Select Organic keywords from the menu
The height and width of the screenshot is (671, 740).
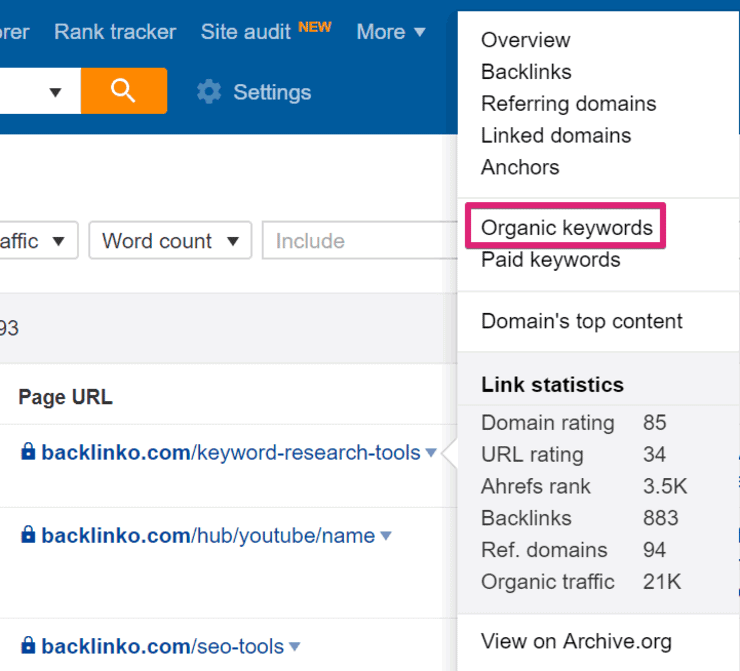point(566,228)
